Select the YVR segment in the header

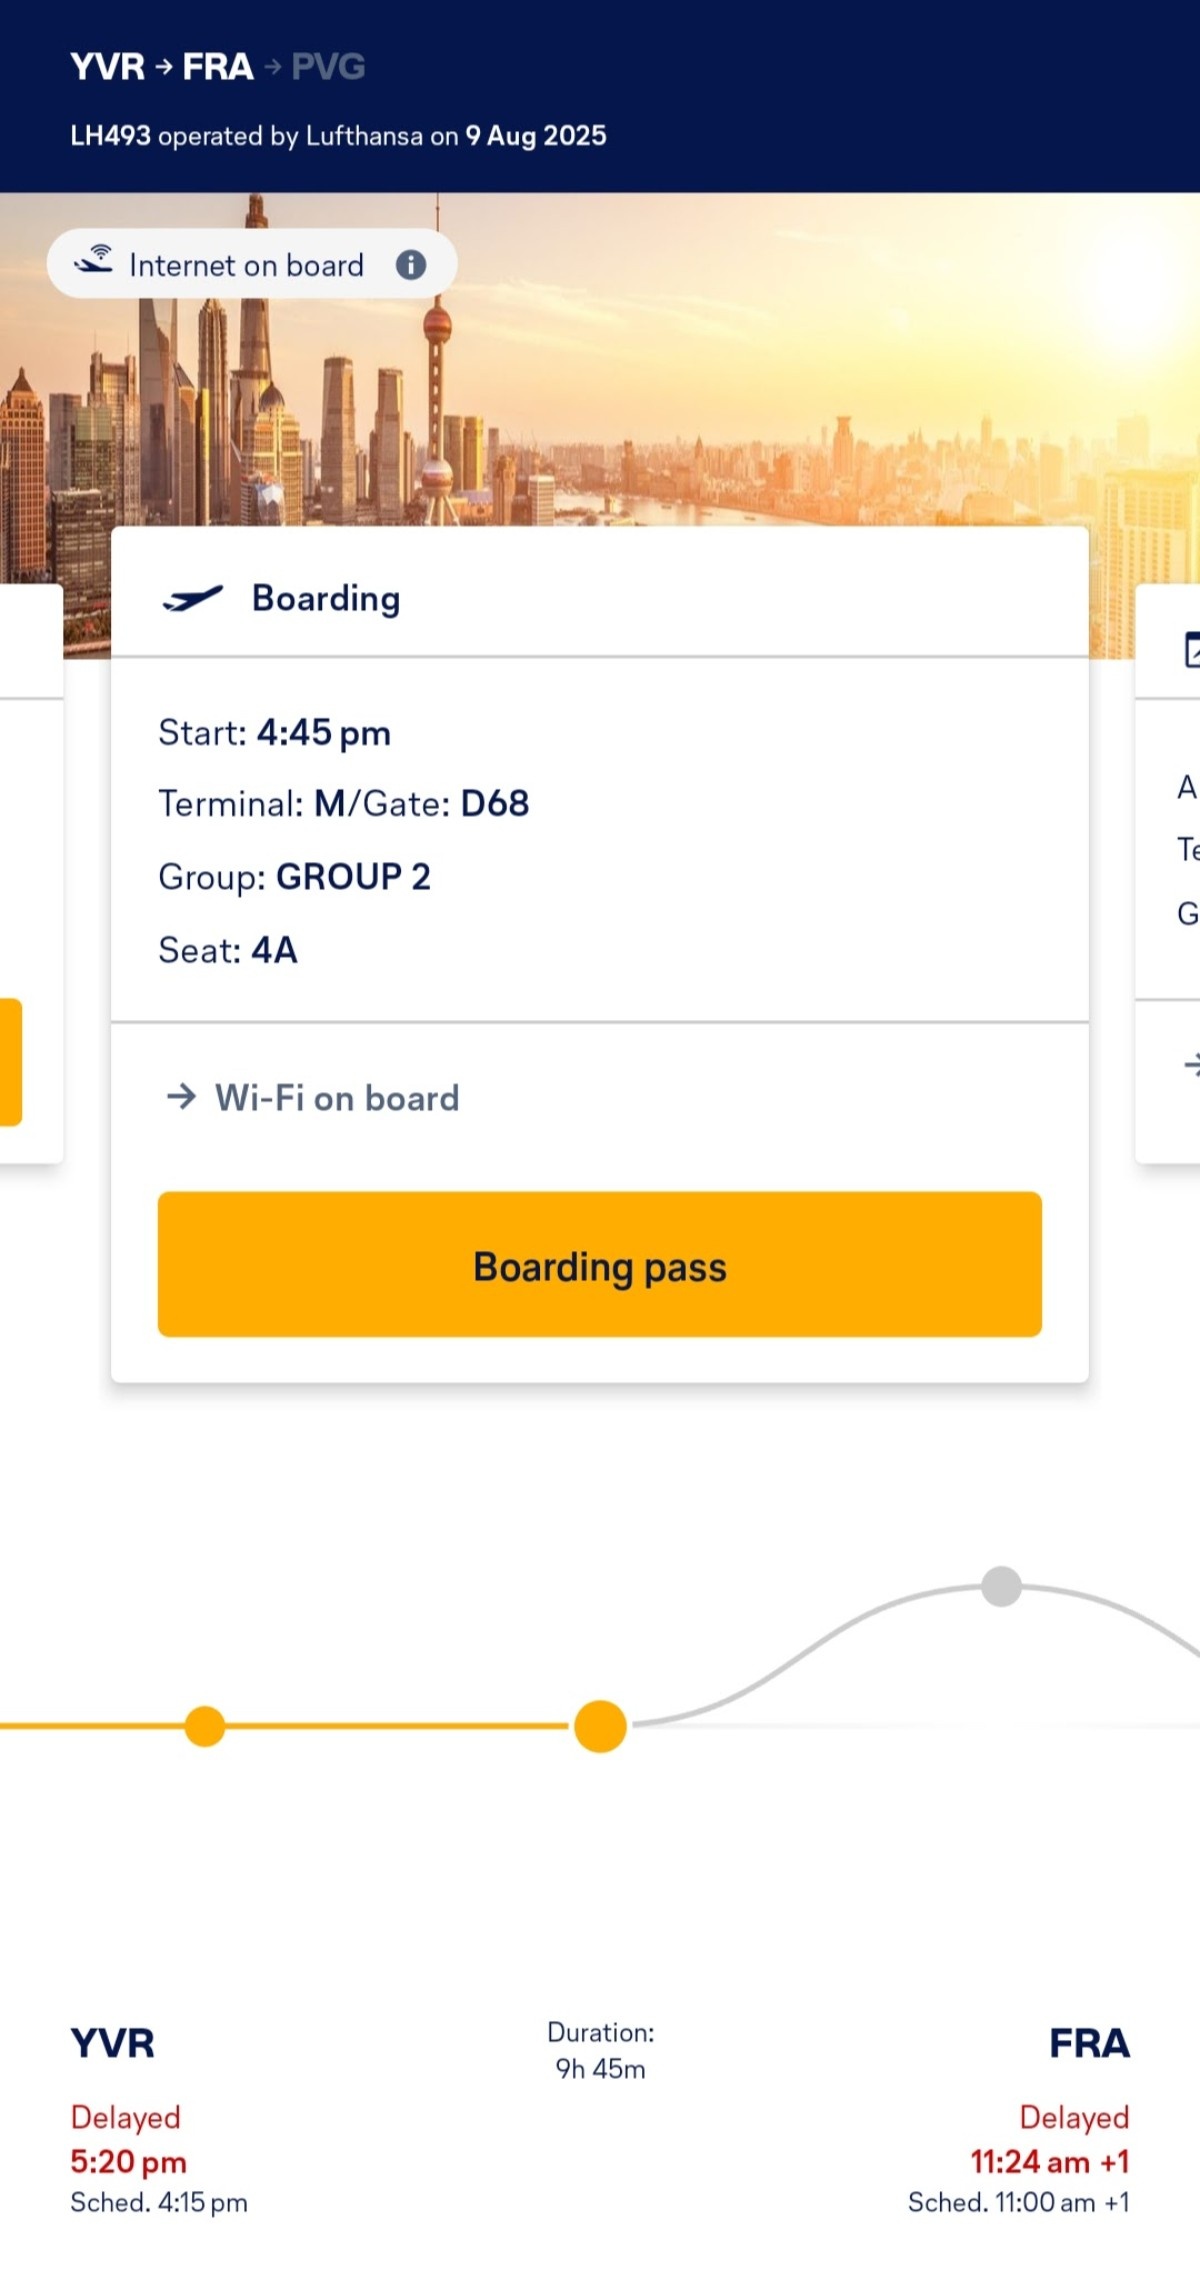[108, 67]
